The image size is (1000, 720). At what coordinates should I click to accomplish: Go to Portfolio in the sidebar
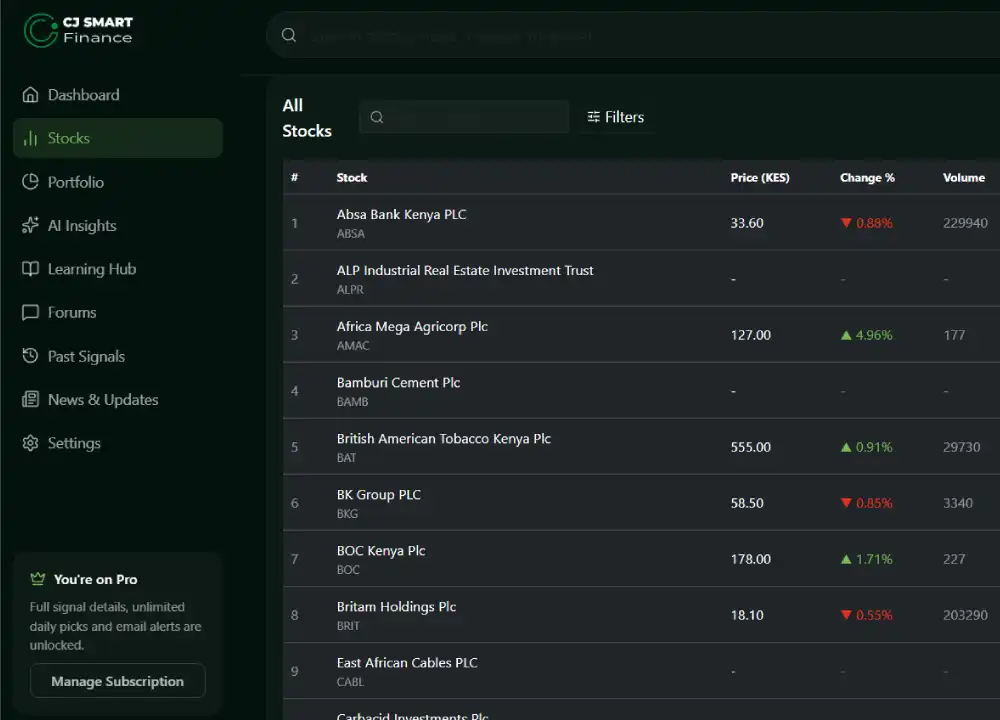tap(118, 182)
